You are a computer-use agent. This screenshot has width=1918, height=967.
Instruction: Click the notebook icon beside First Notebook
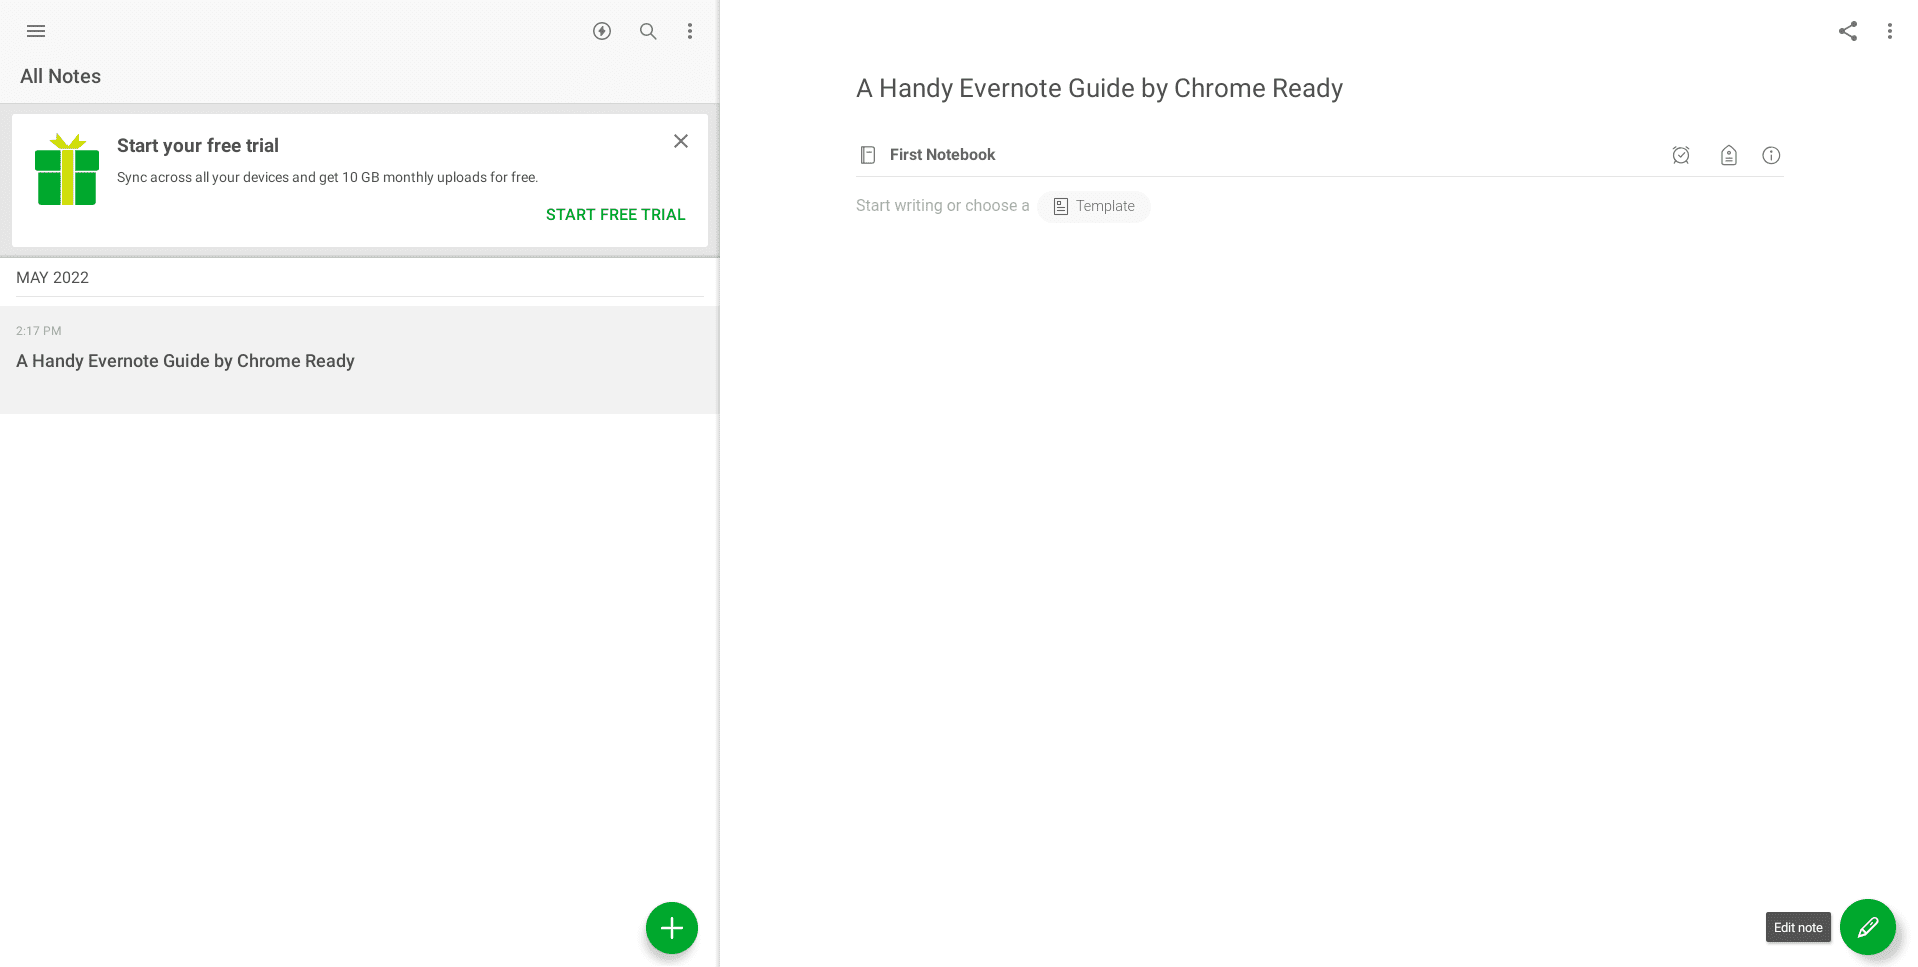click(868, 155)
